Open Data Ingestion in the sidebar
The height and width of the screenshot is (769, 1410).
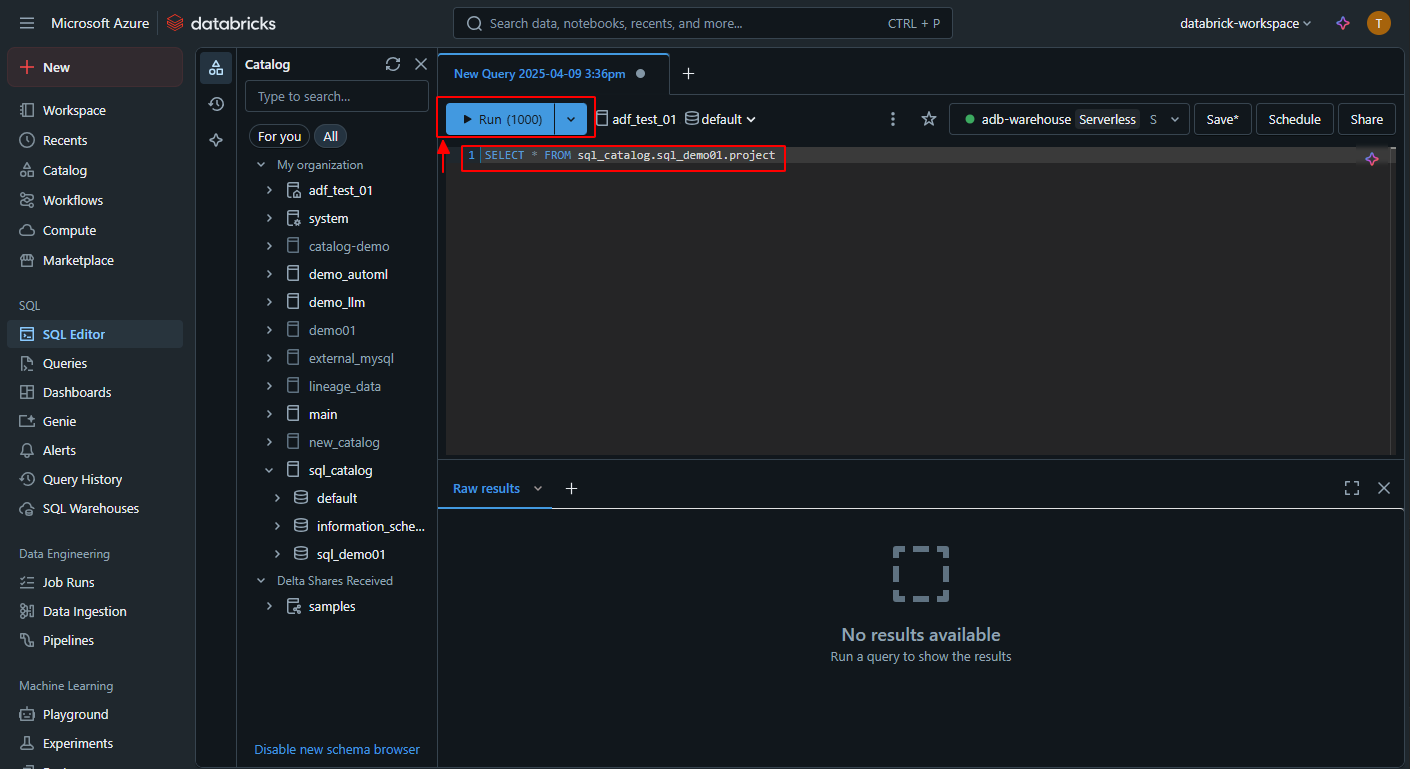pyautogui.click(x=95, y=611)
